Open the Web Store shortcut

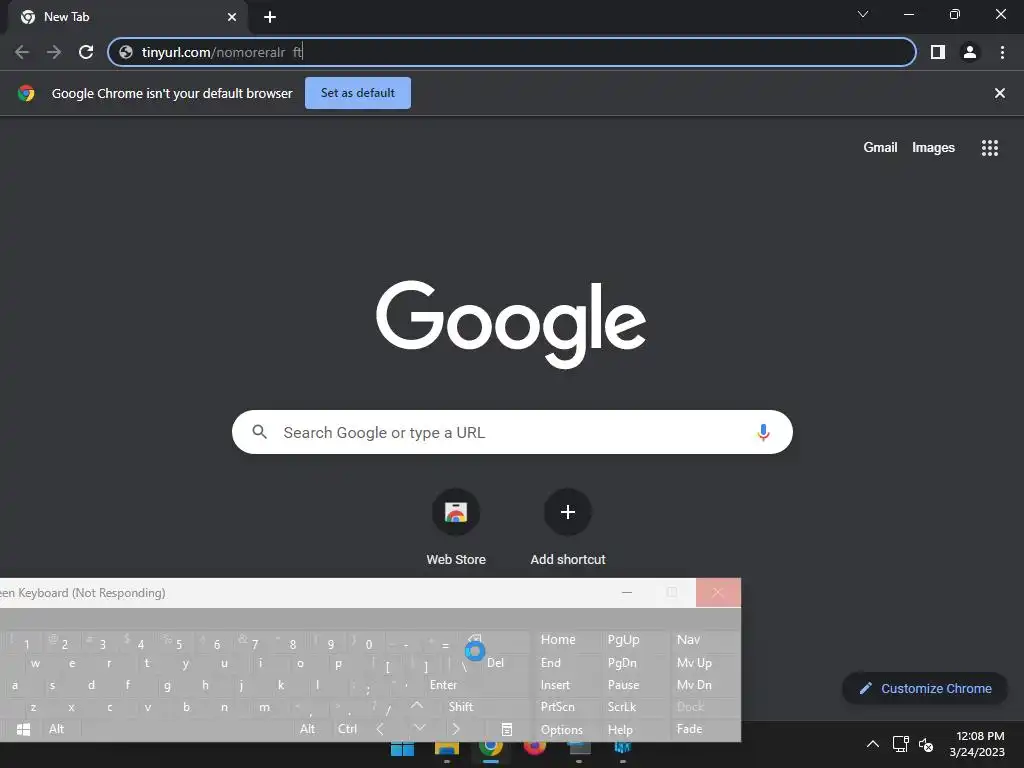click(x=456, y=528)
